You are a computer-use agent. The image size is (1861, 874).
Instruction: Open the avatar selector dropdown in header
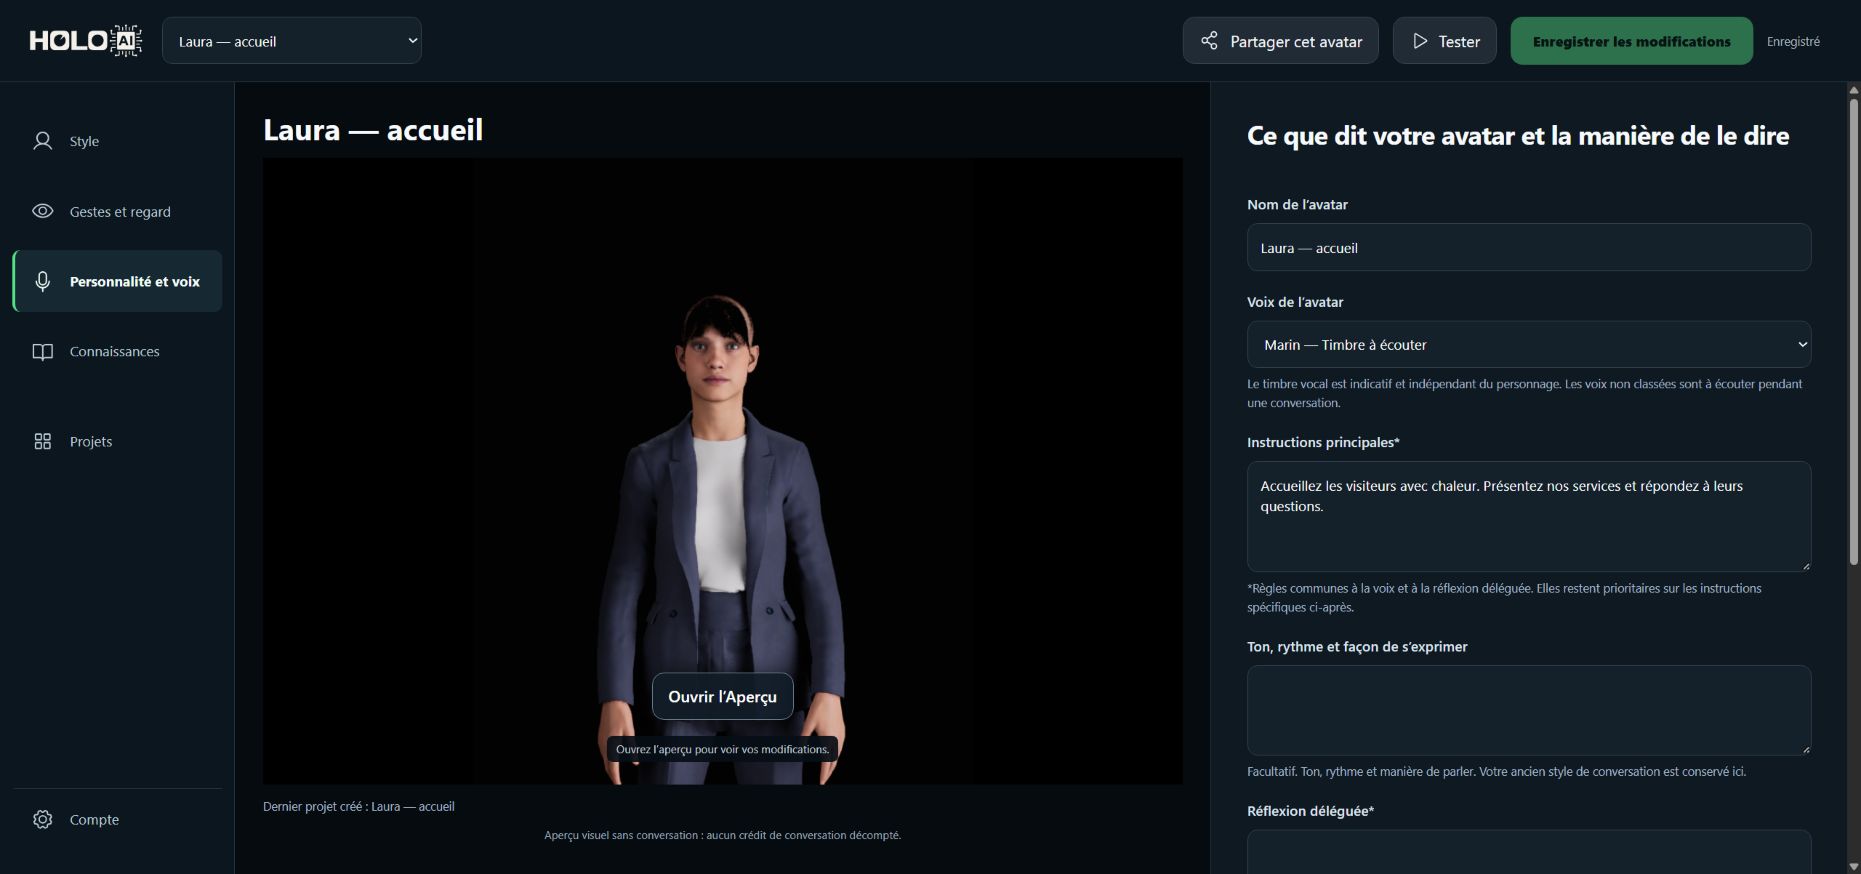[x=292, y=41]
